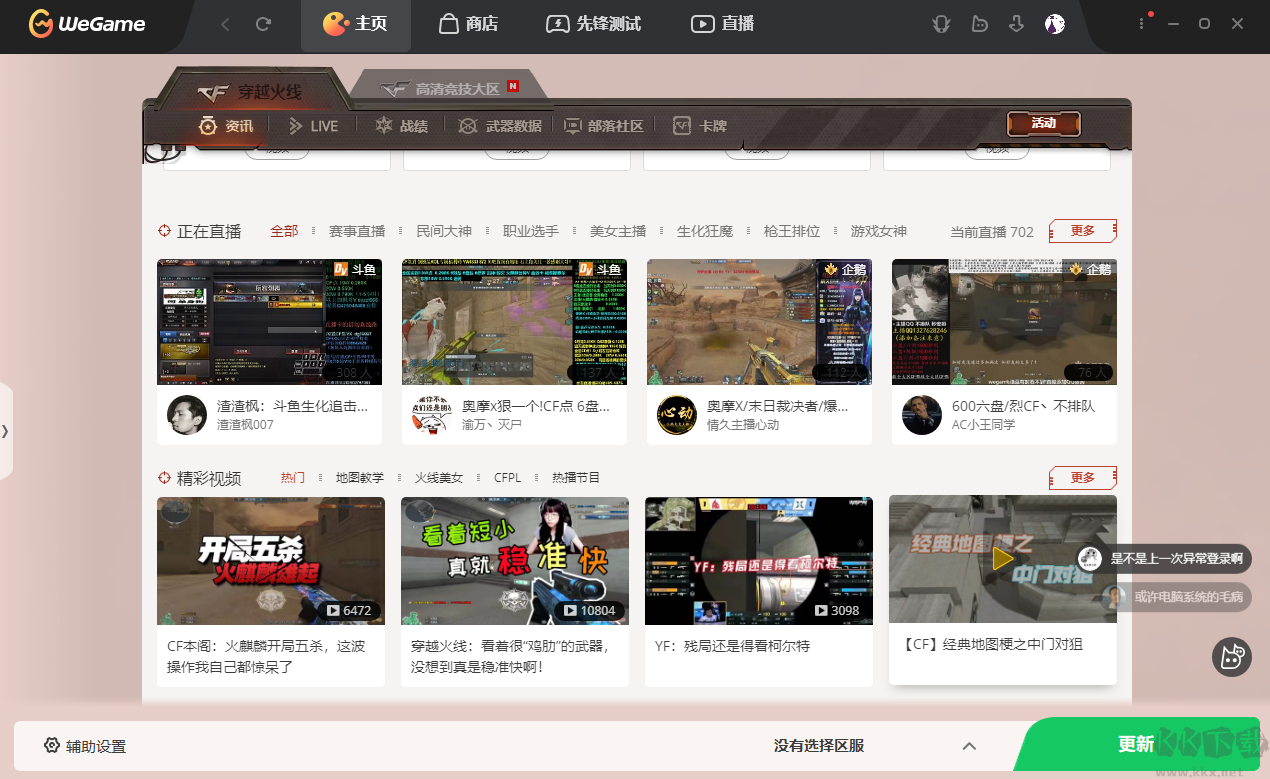Click 更多 beside 精彩视频
The width and height of the screenshot is (1270, 779).
click(x=1083, y=478)
